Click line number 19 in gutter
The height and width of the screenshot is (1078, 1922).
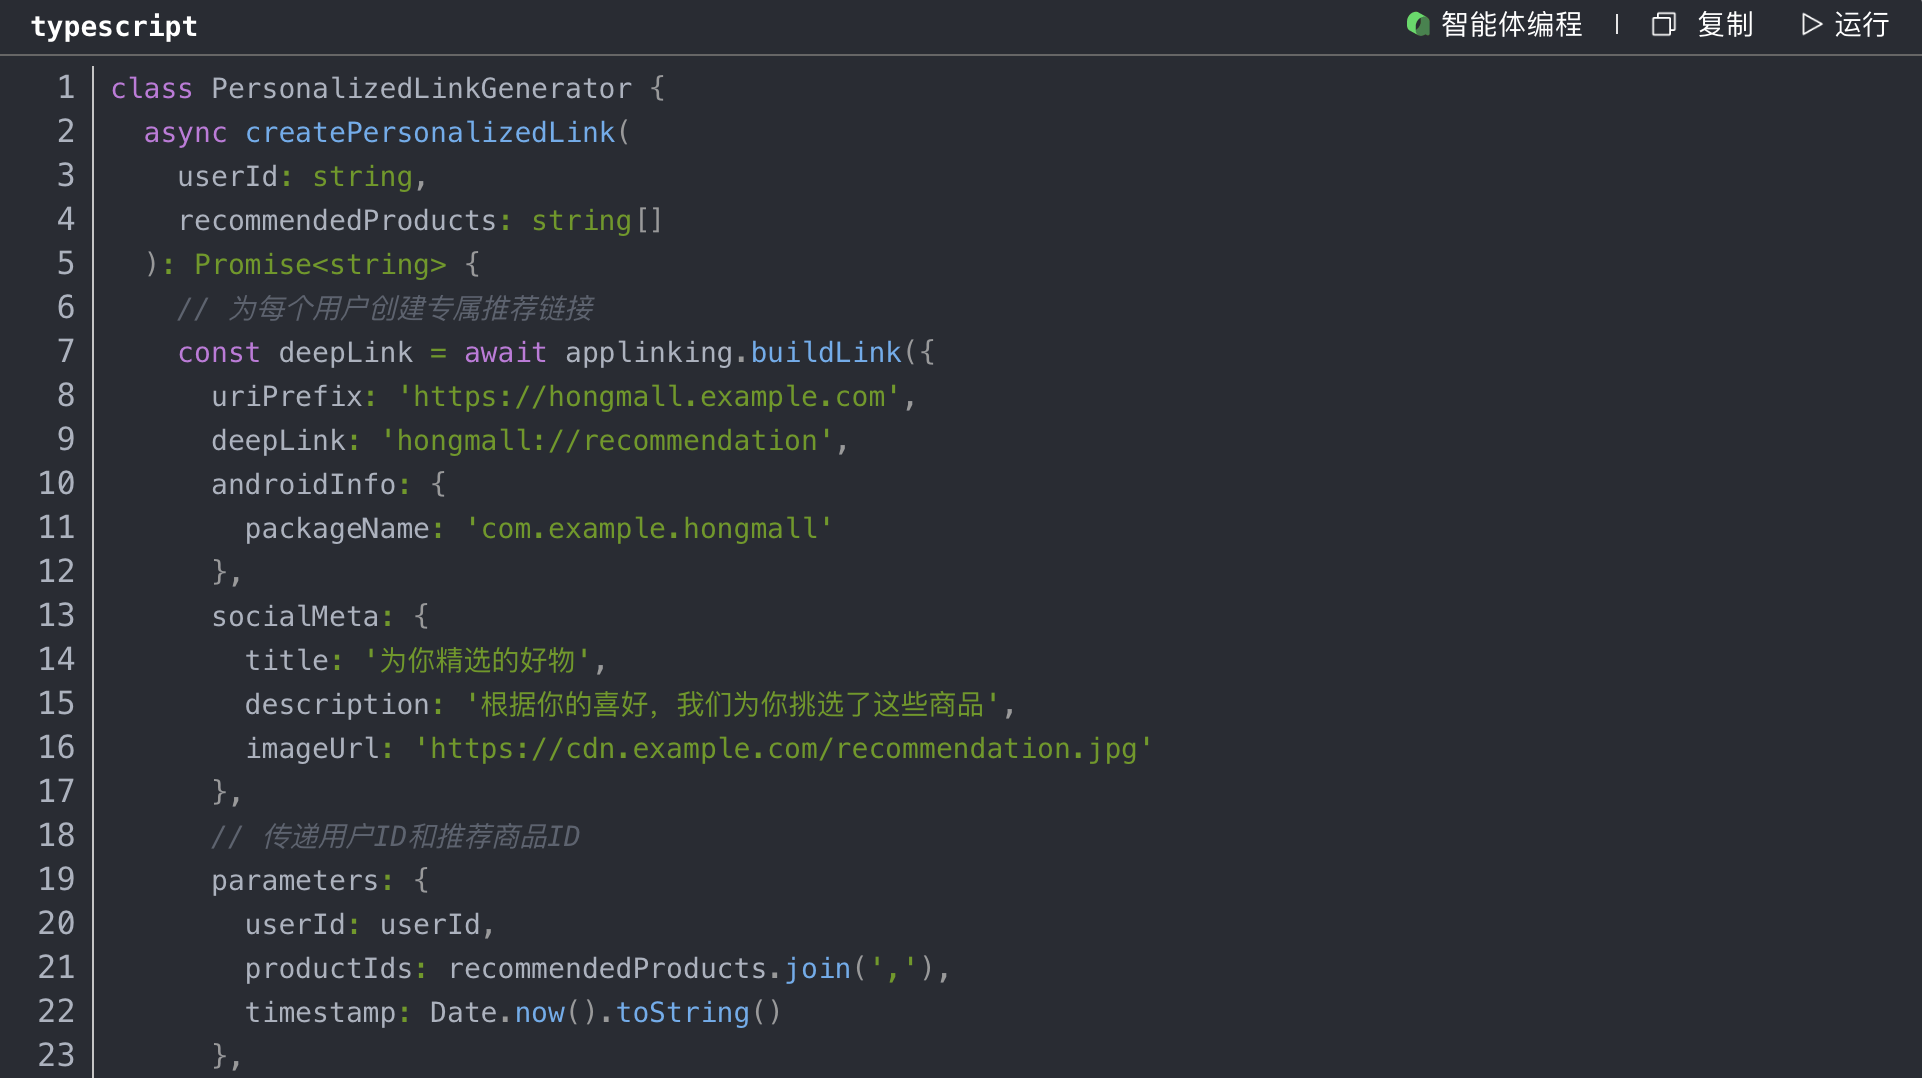tap(57, 880)
